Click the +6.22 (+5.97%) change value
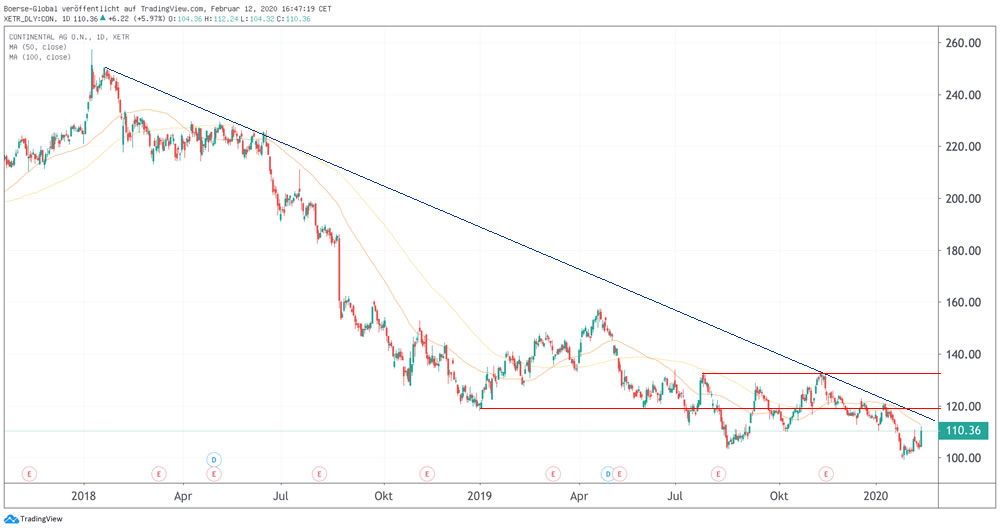The width and height of the screenshot is (1000, 530). click(136, 19)
